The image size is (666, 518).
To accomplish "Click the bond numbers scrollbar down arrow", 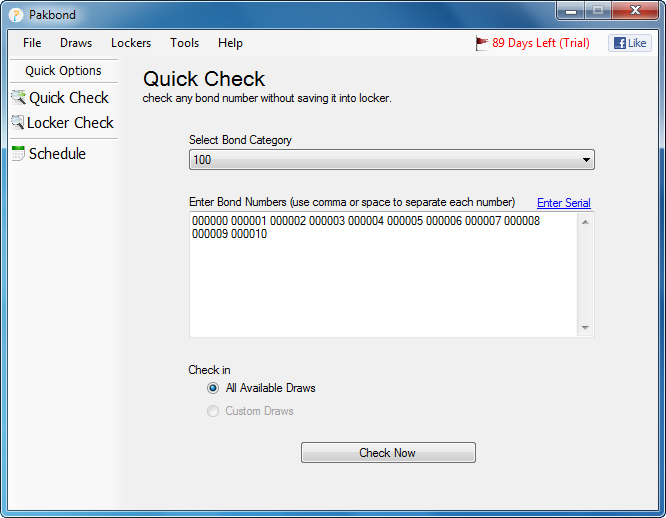I will click(x=585, y=327).
